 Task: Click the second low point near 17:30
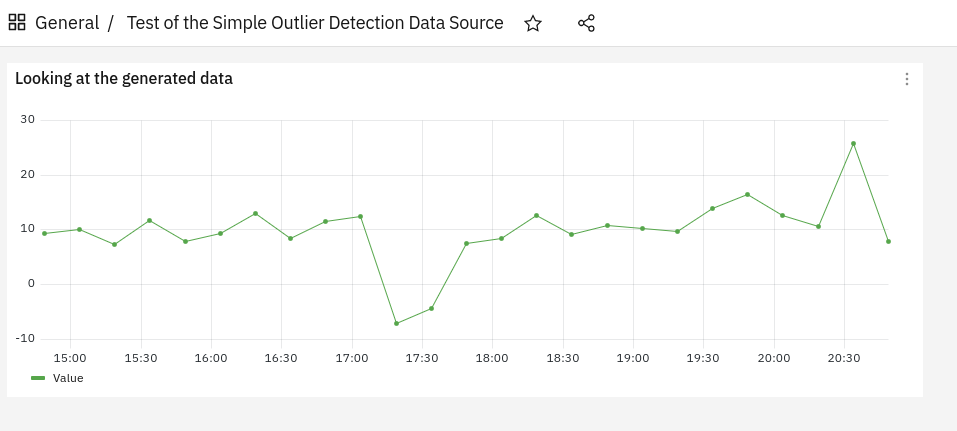click(x=432, y=308)
